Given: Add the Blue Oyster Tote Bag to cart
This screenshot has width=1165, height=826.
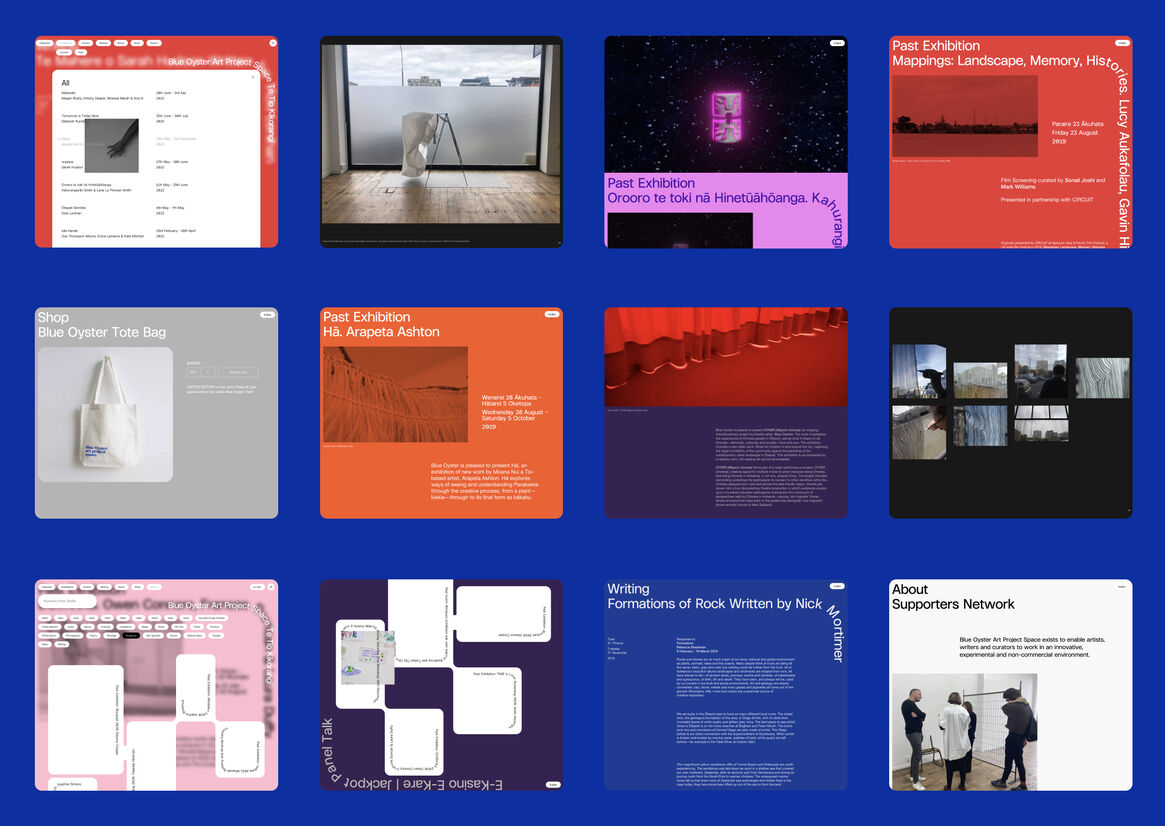Looking at the screenshot, I should (x=238, y=371).
